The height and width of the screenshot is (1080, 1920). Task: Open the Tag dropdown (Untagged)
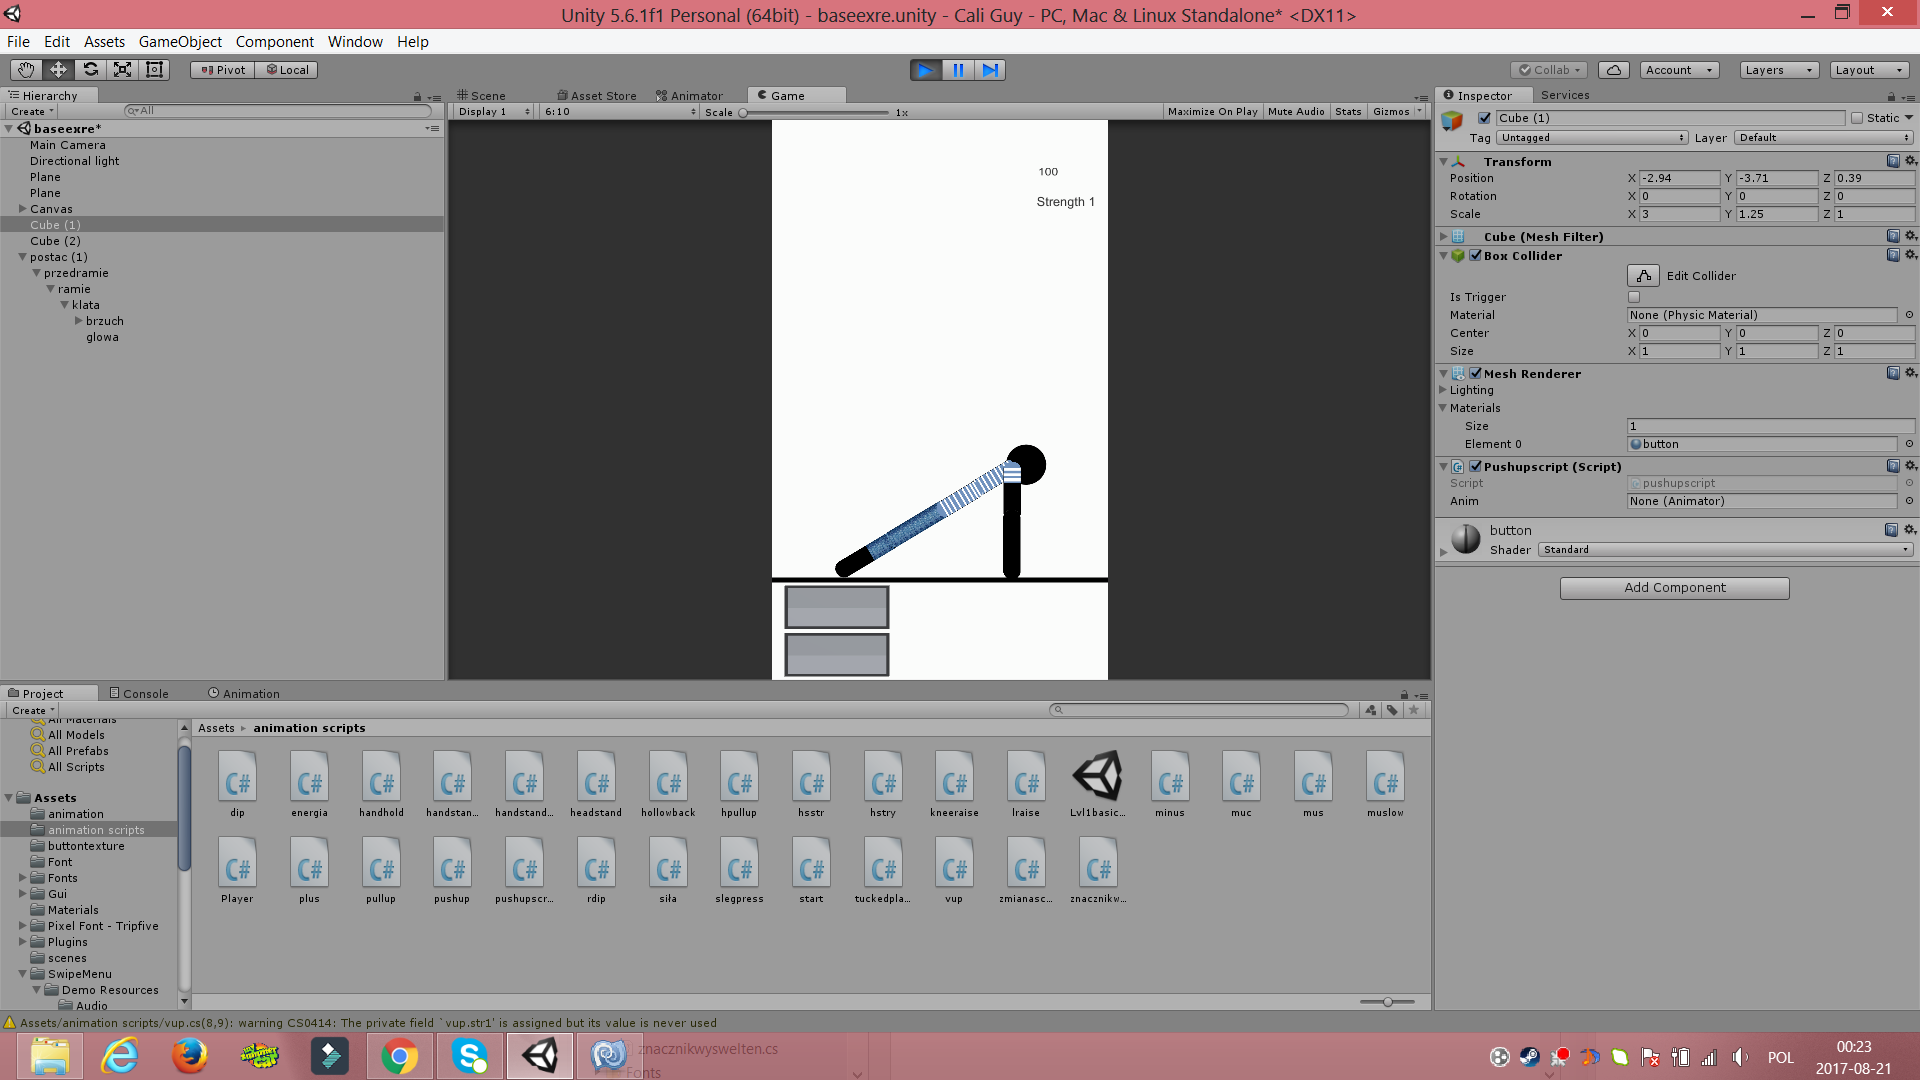click(1593, 138)
